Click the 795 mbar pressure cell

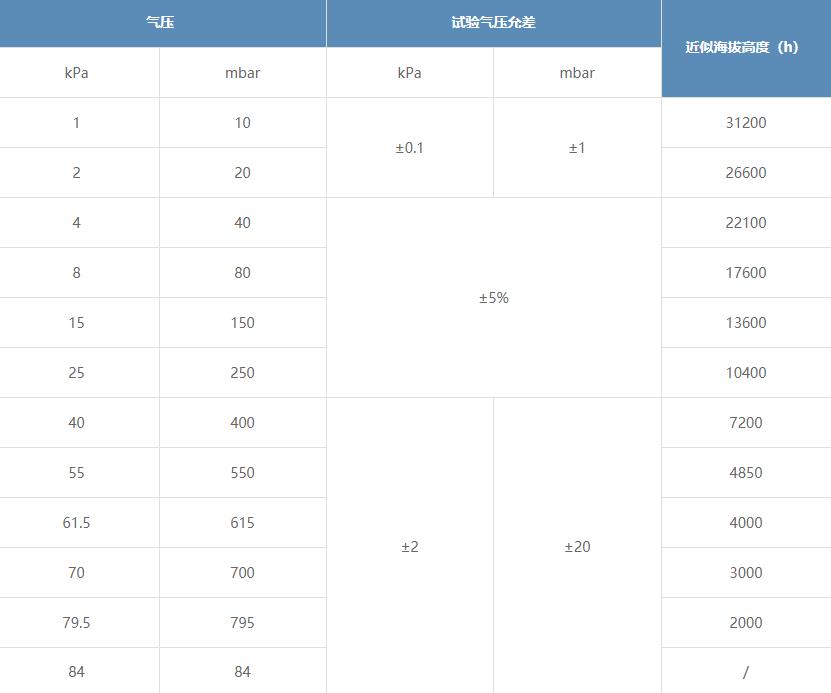pyautogui.click(x=242, y=623)
